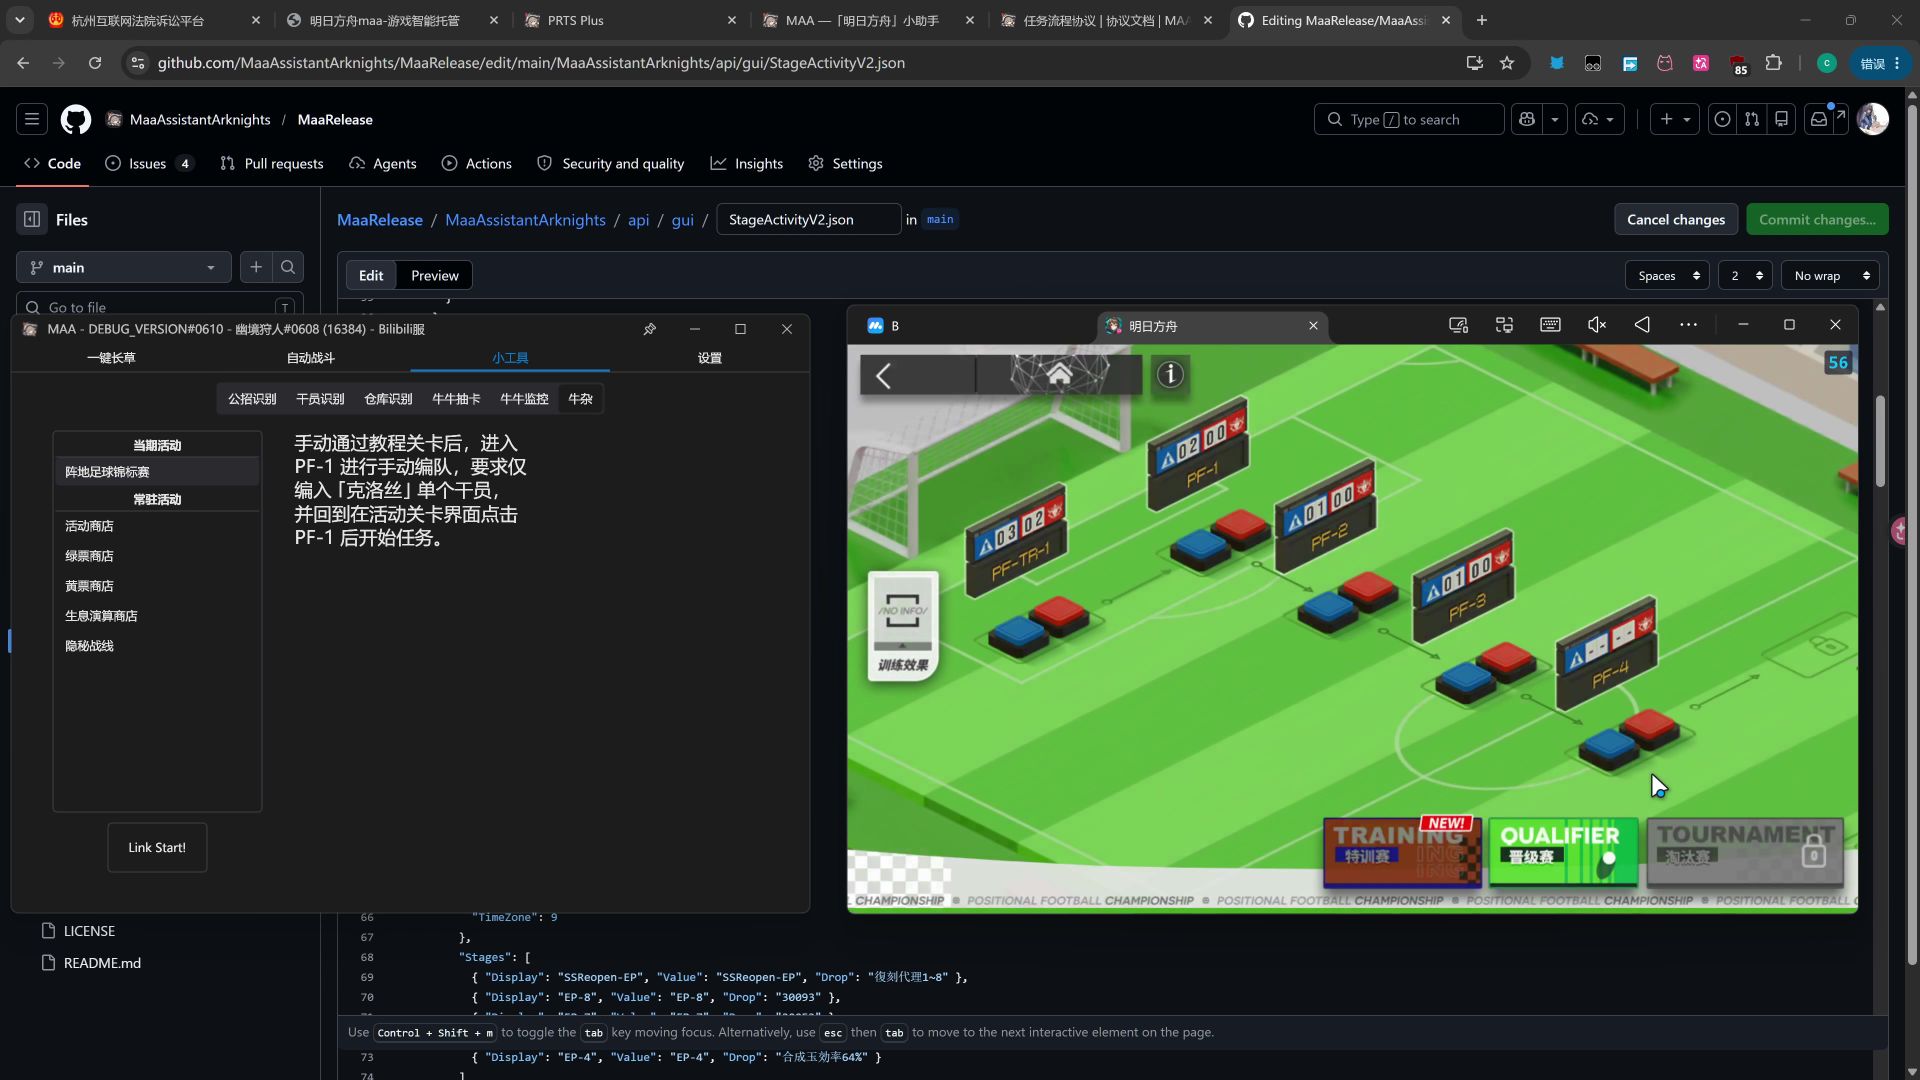Tap the in-game home icon

1060,375
